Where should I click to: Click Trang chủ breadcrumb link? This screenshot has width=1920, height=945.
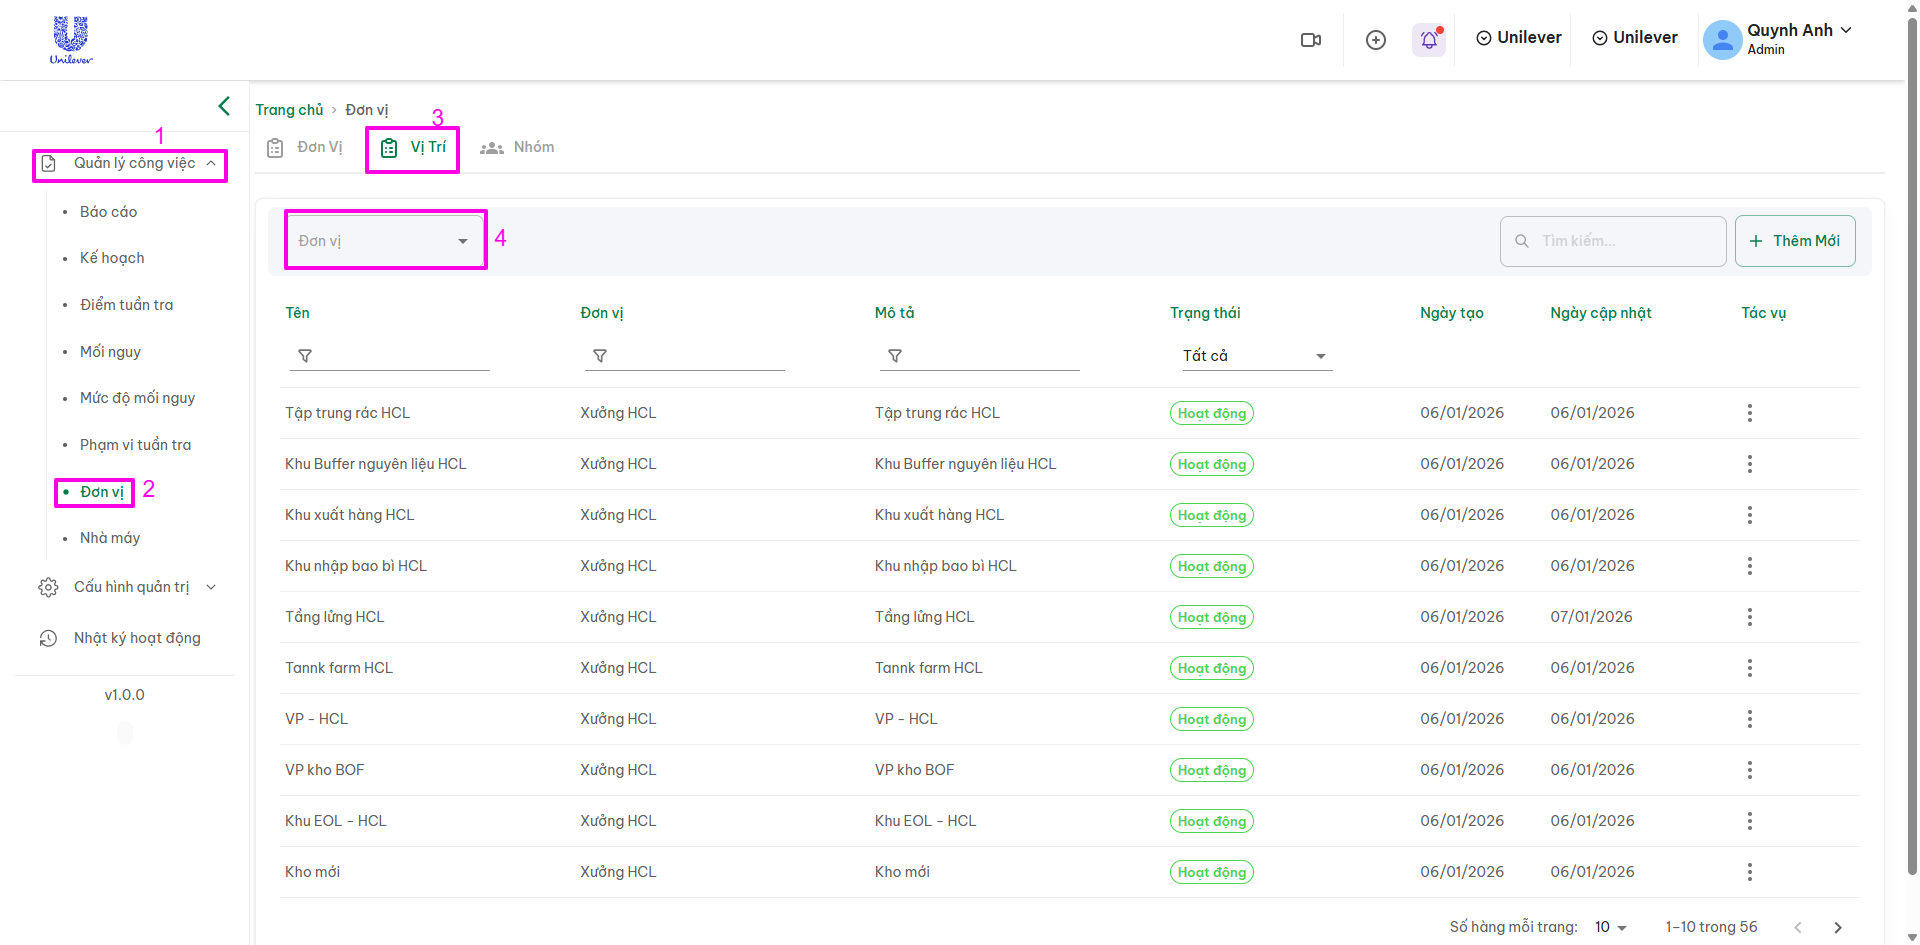pos(289,110)
